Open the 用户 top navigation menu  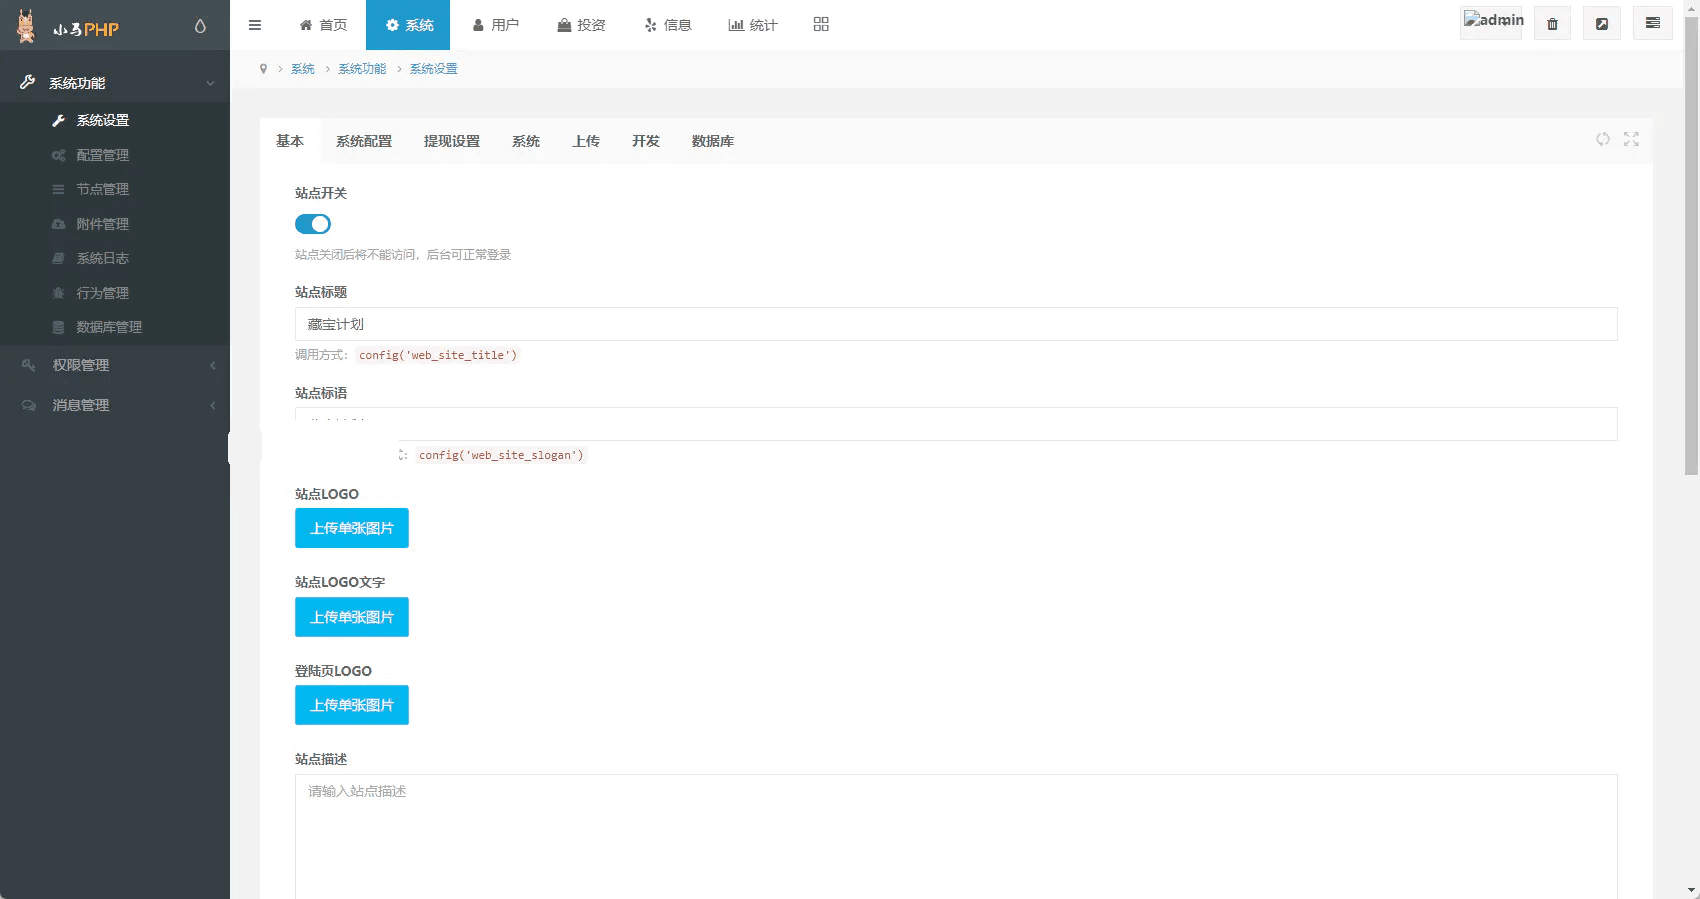[496, 25]
